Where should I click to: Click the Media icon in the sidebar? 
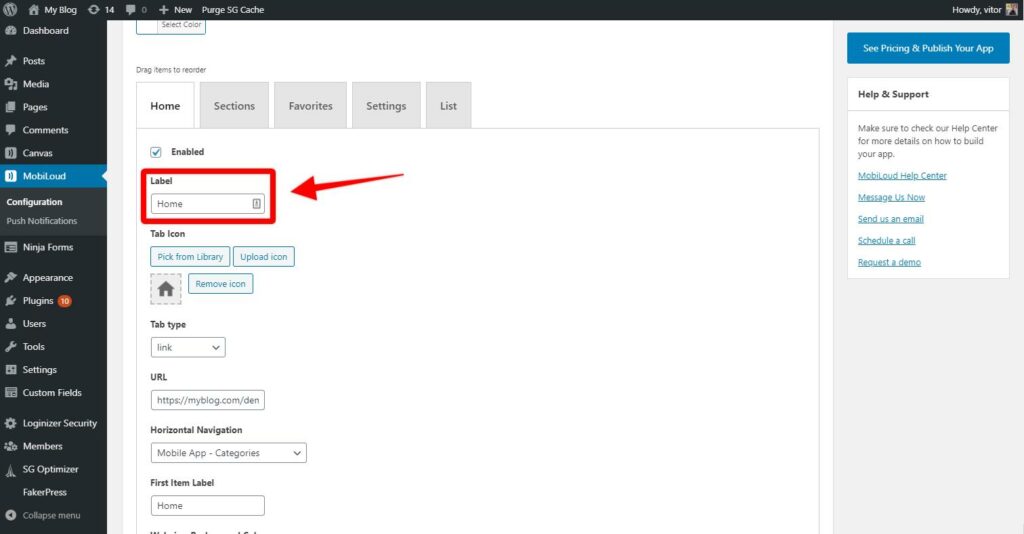click(10, 84)
